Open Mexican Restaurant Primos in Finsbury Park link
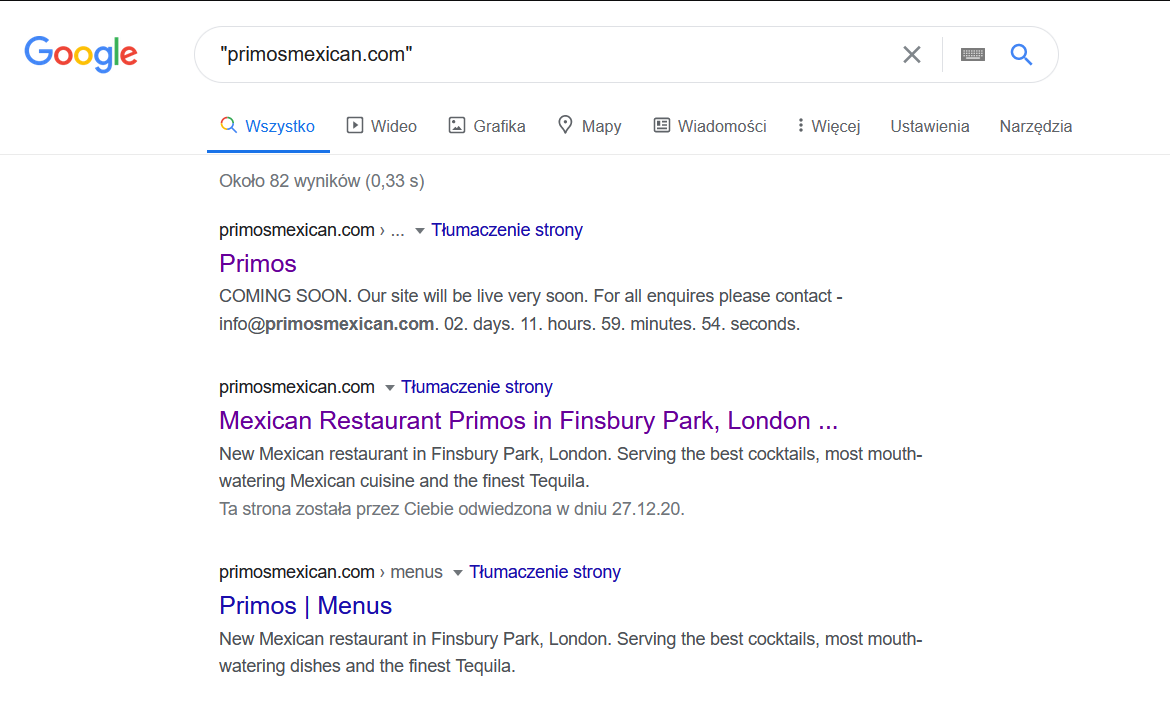The height and width of the screenshot is (710, 1170). tap(528, 421)
